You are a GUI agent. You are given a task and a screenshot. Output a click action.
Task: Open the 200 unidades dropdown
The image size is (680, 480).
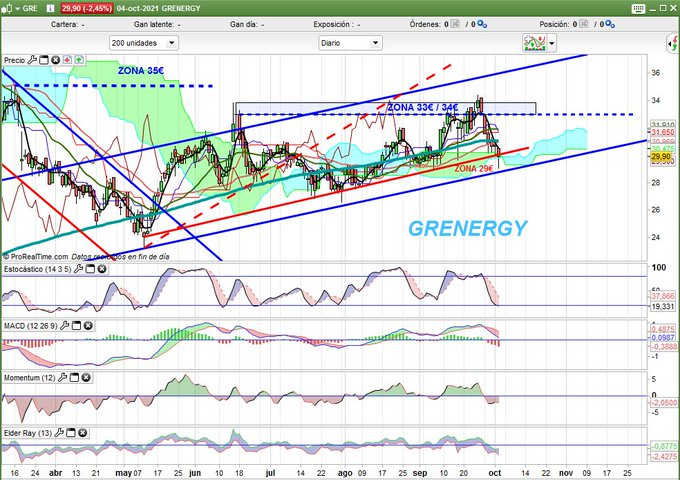[144, 43]
